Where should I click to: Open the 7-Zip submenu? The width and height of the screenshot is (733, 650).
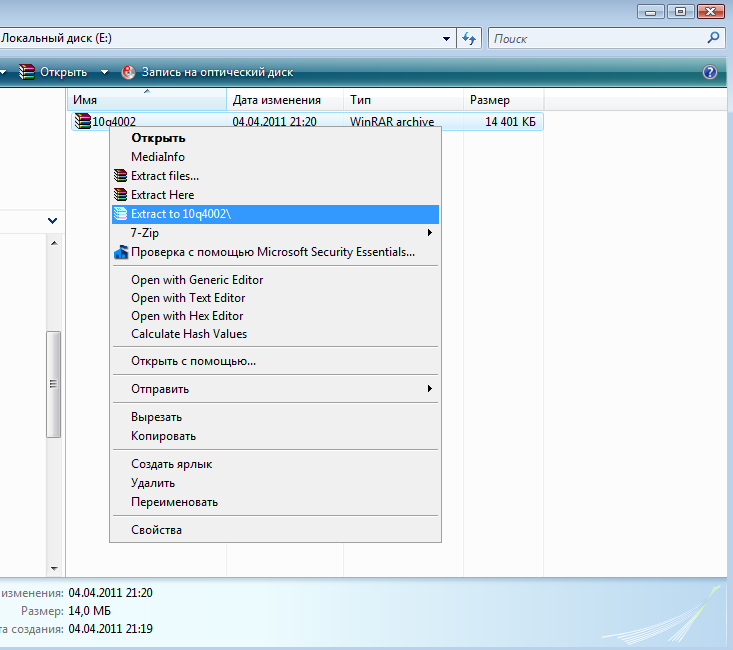click(x=275, y=233)
